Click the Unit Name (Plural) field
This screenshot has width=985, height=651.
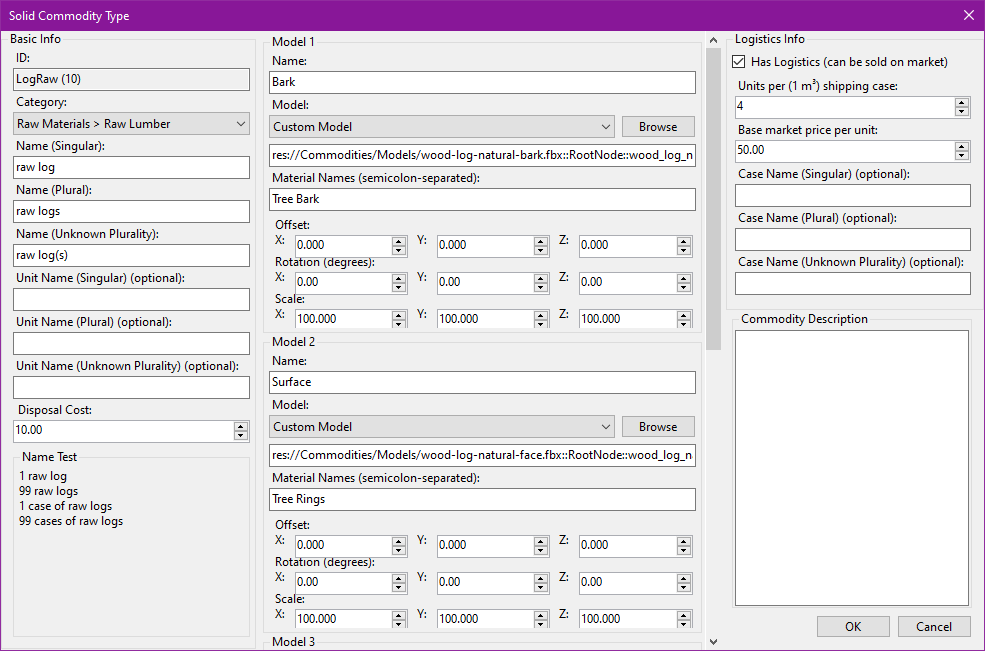coord(131,343)
